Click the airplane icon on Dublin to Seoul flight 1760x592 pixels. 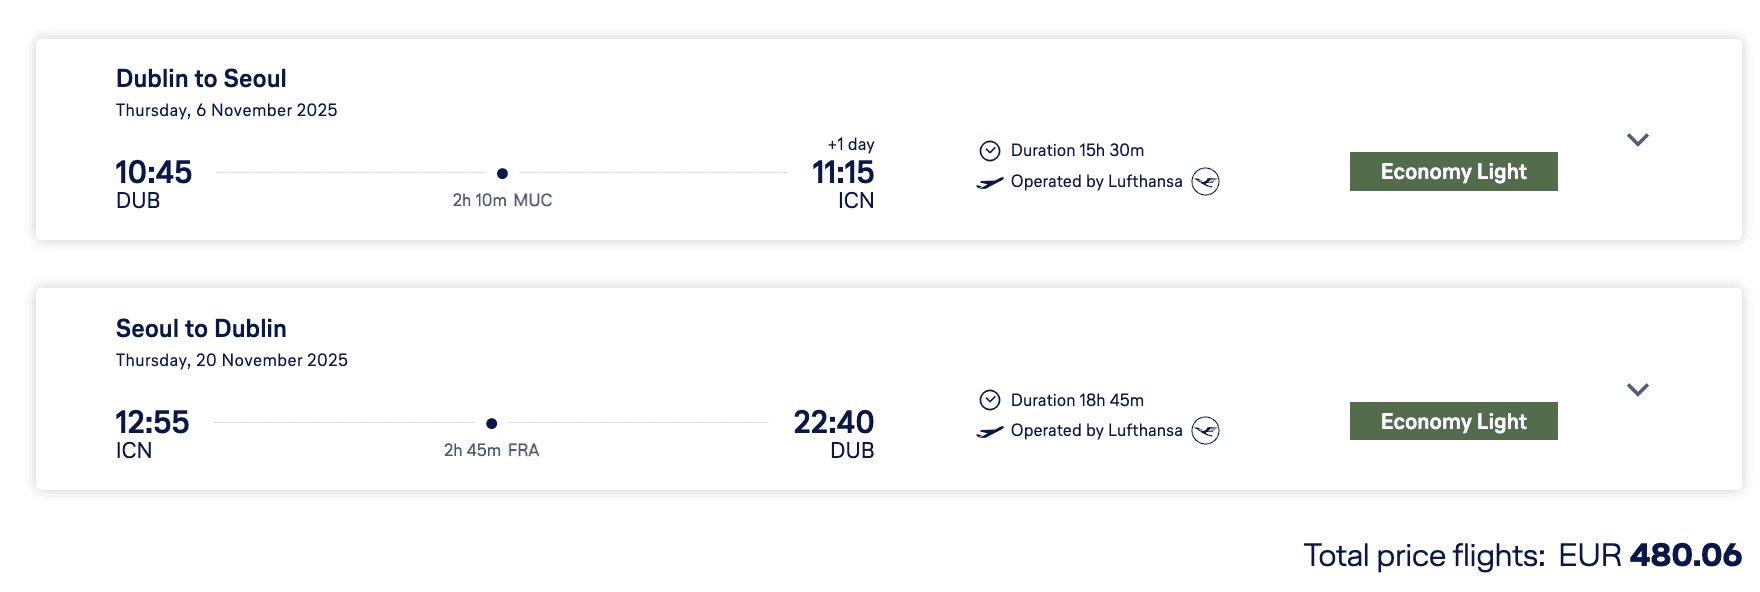click(x=989, y=183)
